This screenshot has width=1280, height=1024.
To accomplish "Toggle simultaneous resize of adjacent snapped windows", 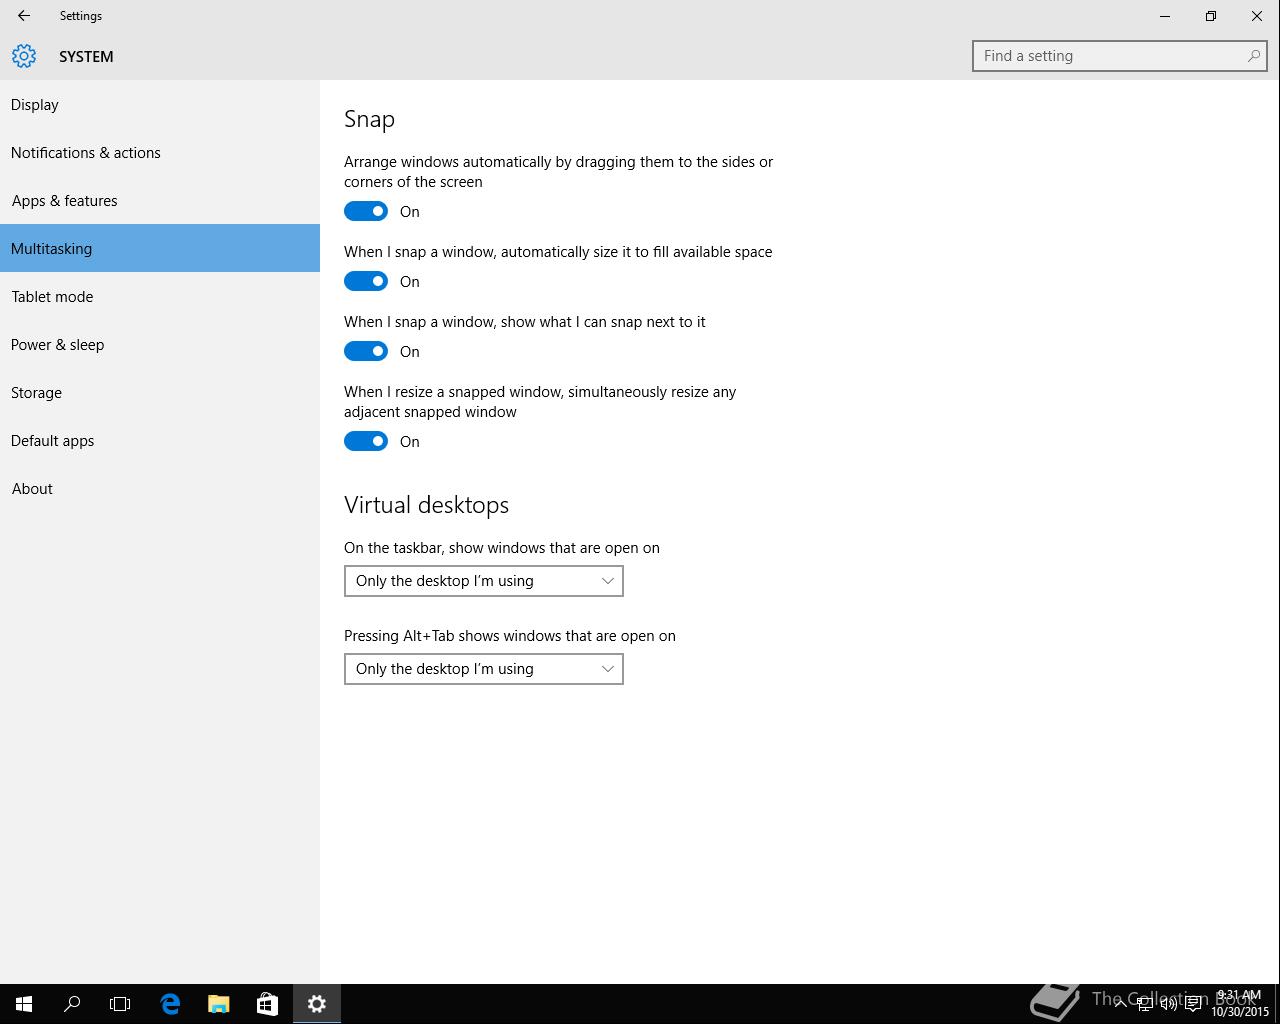I will (x=366, y=441).
